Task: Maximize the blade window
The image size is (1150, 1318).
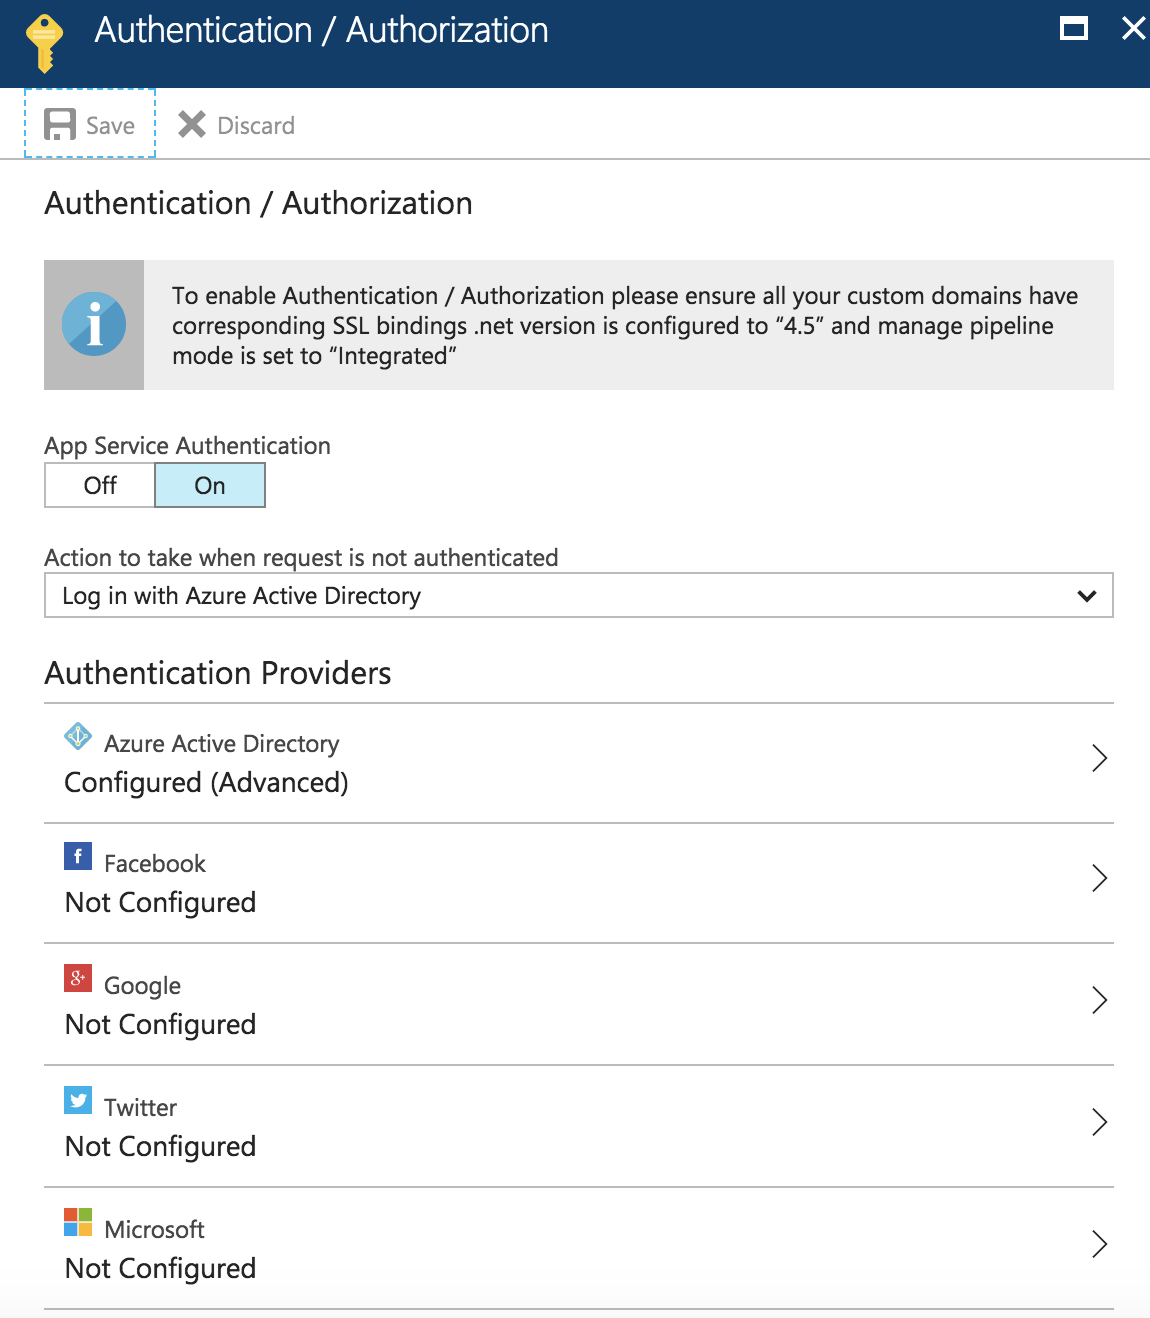Action: pos(1074,28)
